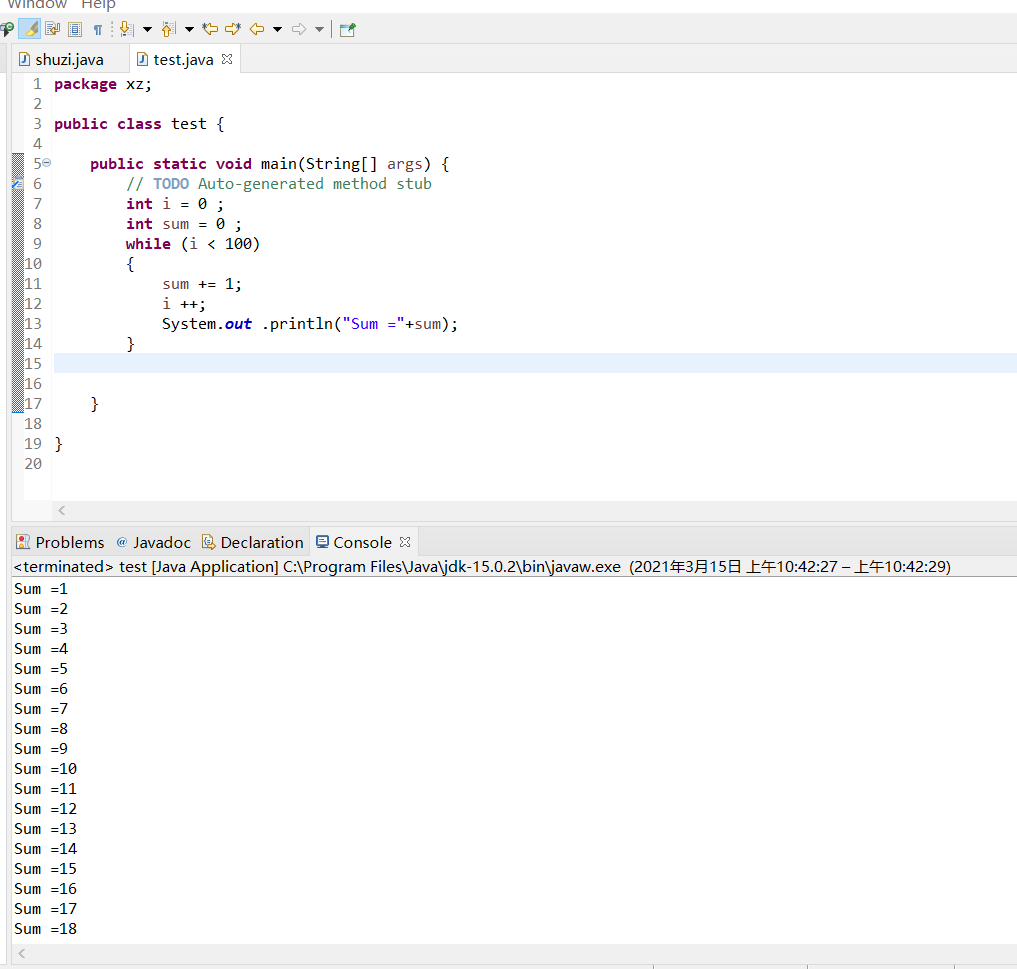Click console output line 'Sum =18'

tap(45, 929)
